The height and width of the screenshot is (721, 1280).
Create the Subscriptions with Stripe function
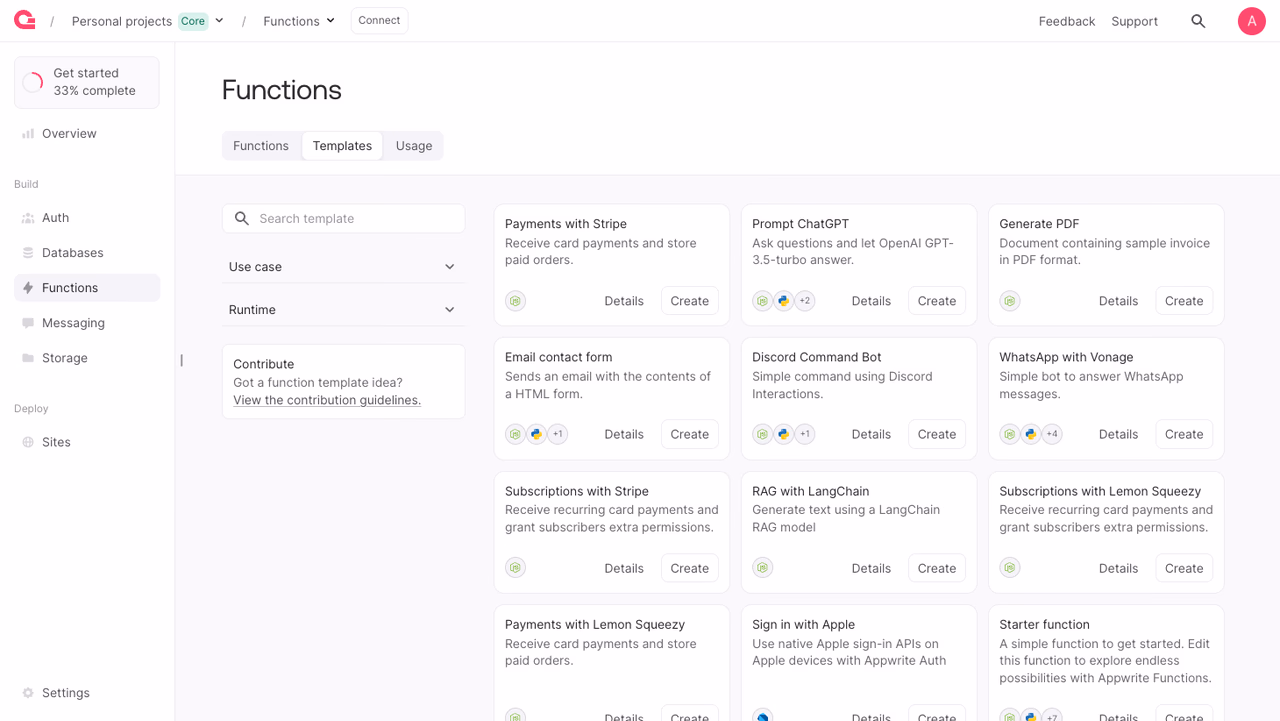click(690, 568)
